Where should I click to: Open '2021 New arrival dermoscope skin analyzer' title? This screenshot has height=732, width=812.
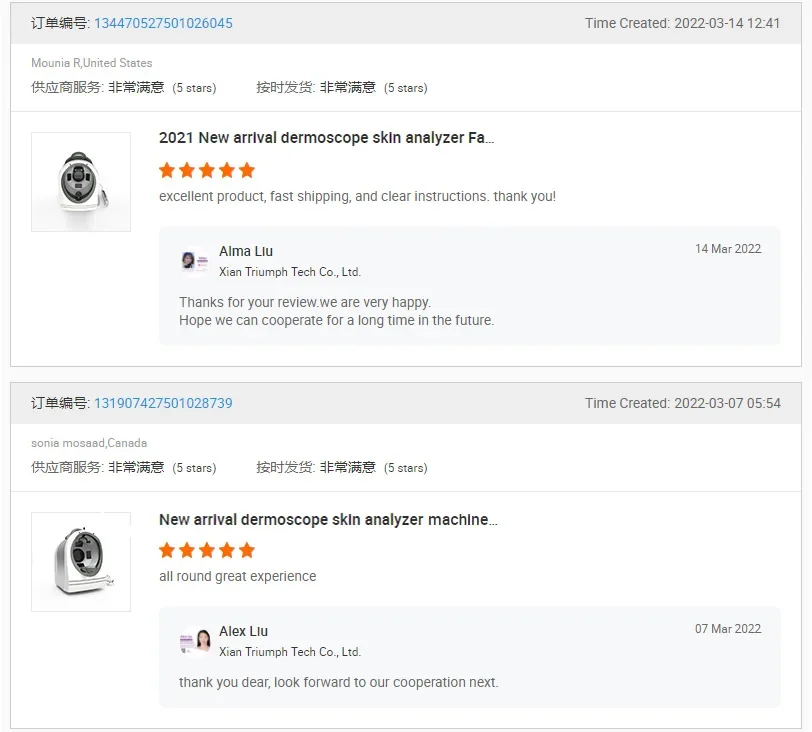(x=326, y=138)
